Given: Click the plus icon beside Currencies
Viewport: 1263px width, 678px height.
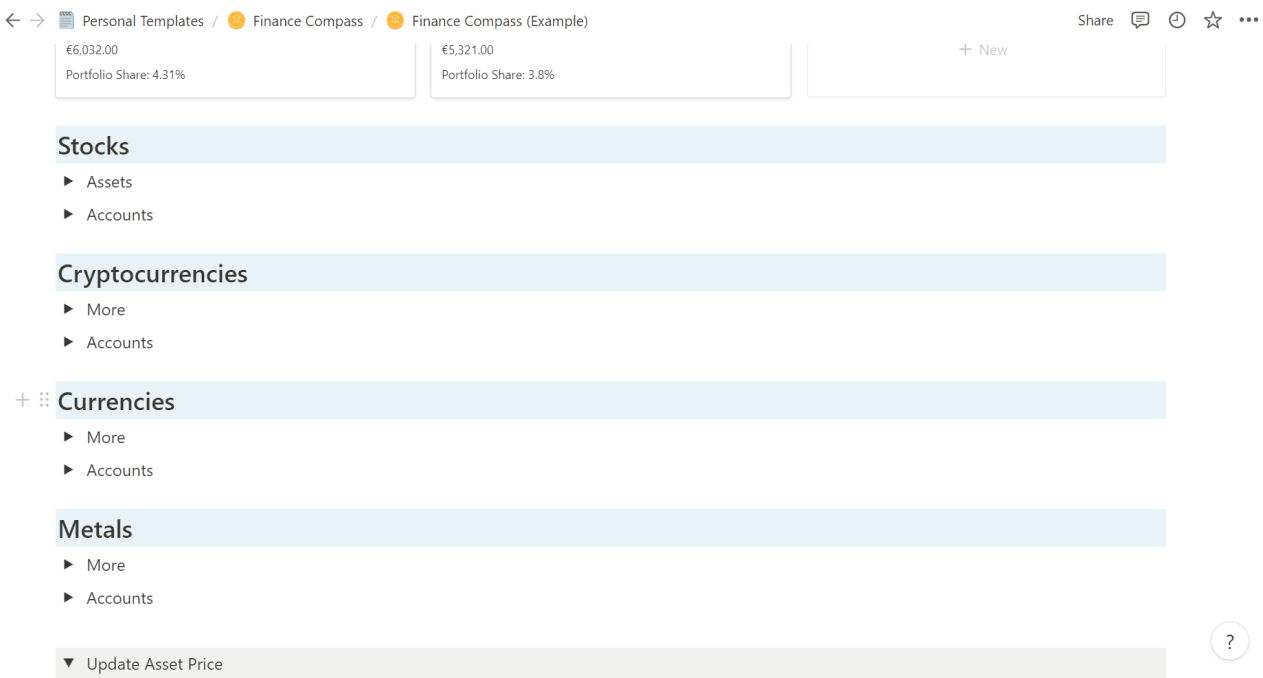Looking at the screenshot, I should click(x=23, y=400).
